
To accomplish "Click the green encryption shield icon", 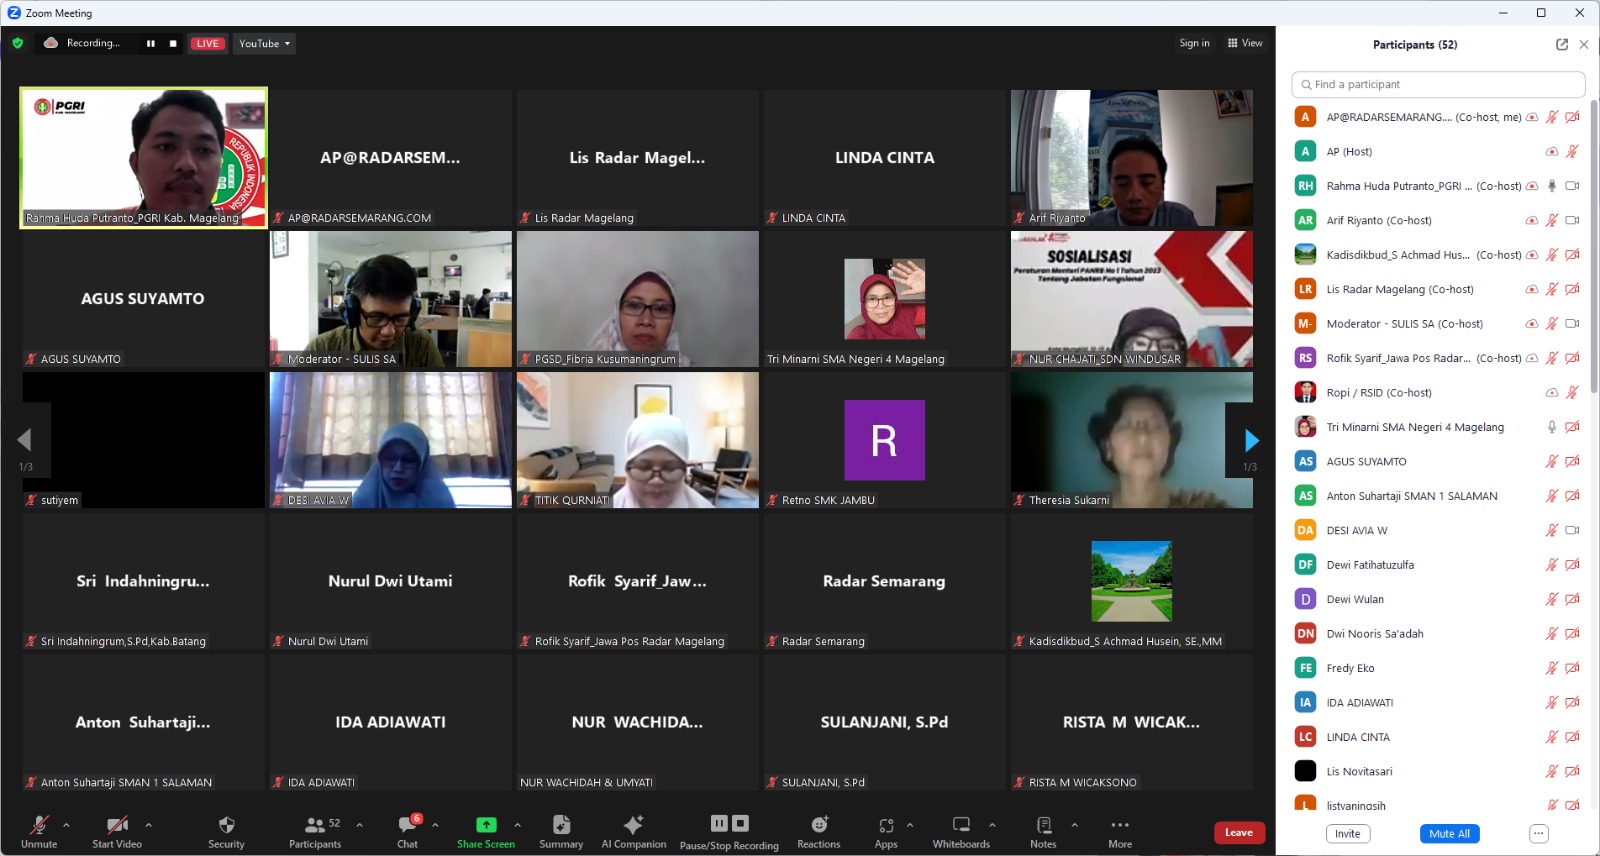I will (x=17, y=43).
